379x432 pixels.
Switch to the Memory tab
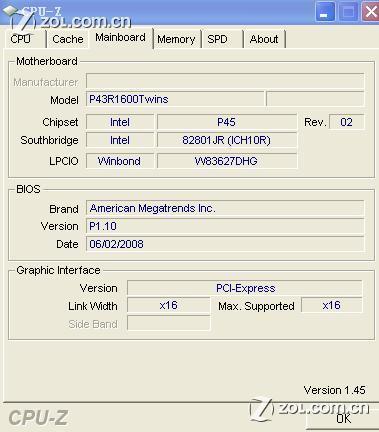click(x=176, y=39)
